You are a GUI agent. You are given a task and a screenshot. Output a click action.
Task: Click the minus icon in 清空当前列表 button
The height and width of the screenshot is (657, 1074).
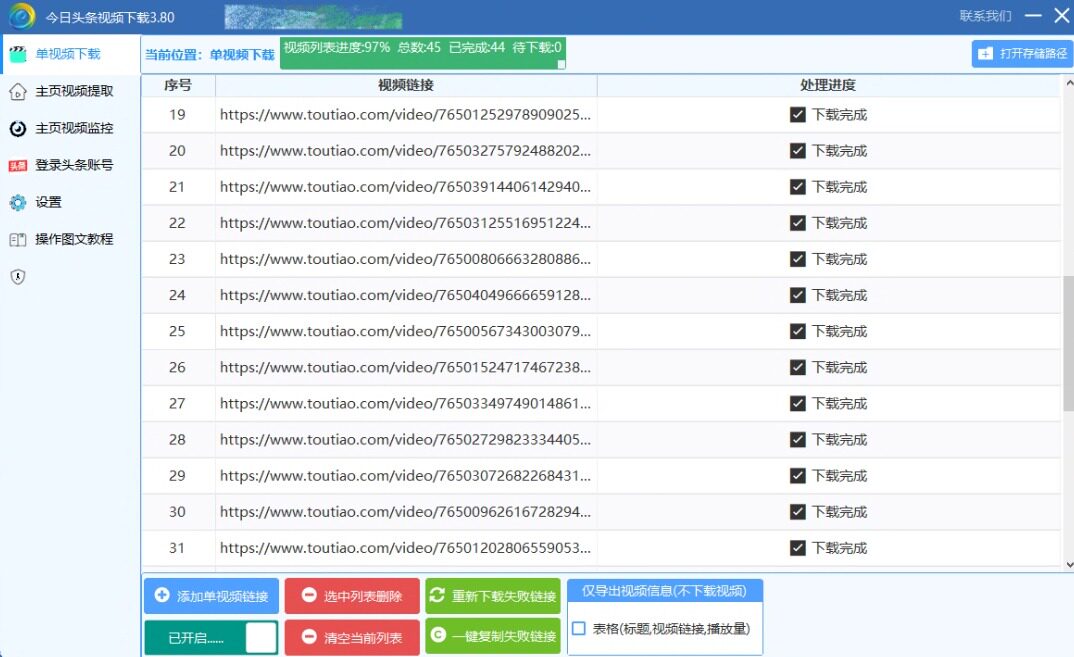tap(309, 636)
